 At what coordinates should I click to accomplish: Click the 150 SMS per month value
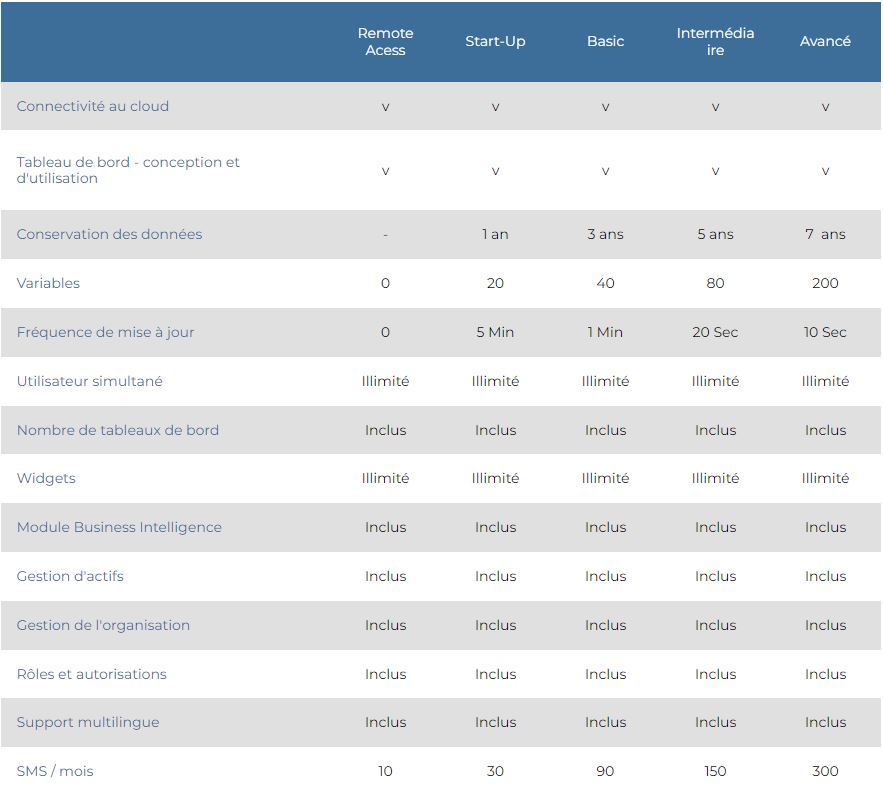(x=715, y=771)
